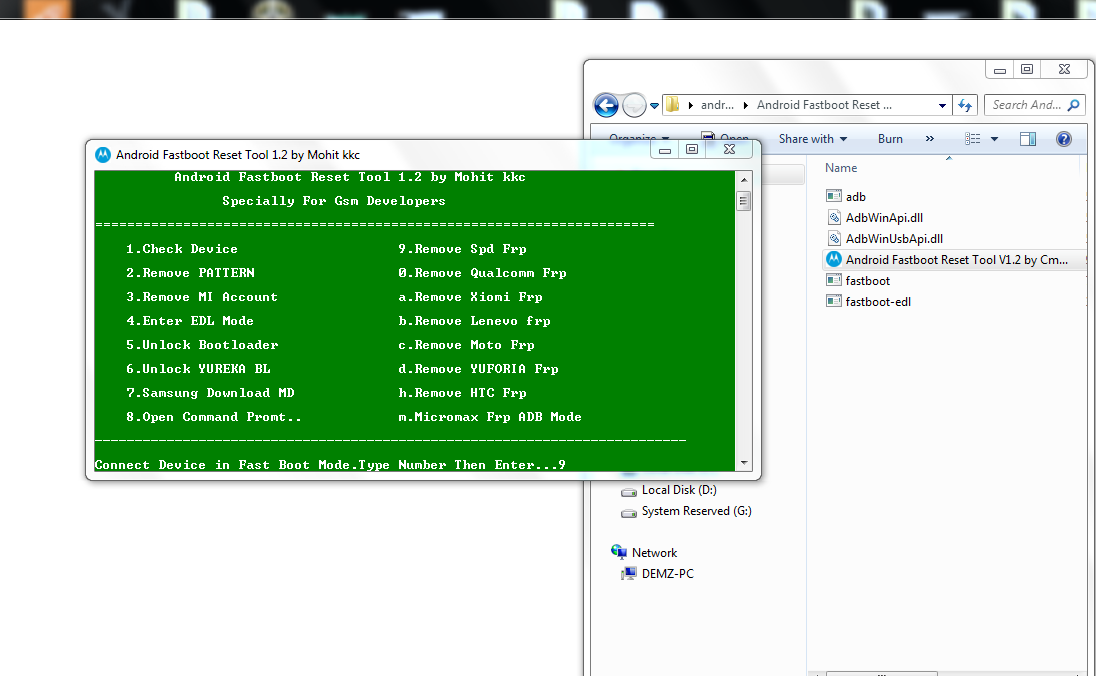This screenshot has width=1096, height=676.
Task: Click the magnifier search icon
Action: [1074, 105]
